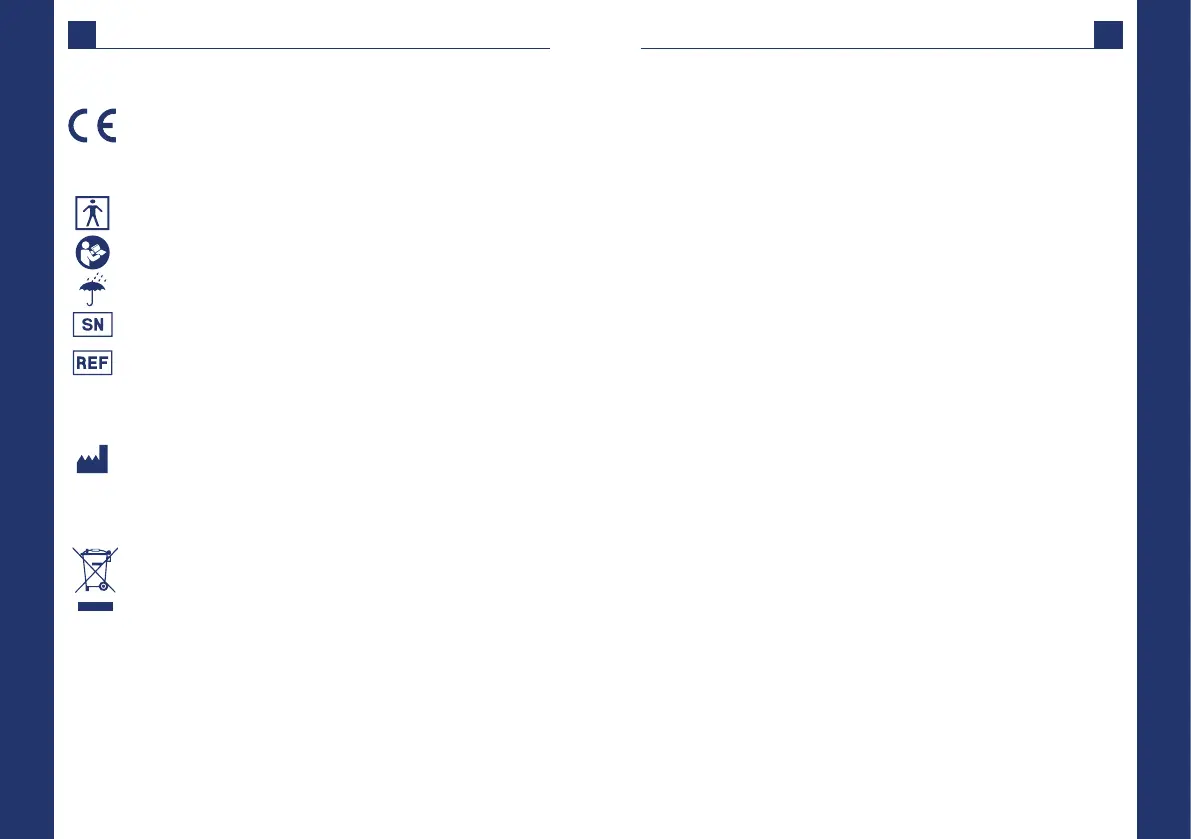The height and width of the screenshot is (839, 1191).
Task: Click the blue square at top-right page corner
Action: click(x=1108, y=35)
